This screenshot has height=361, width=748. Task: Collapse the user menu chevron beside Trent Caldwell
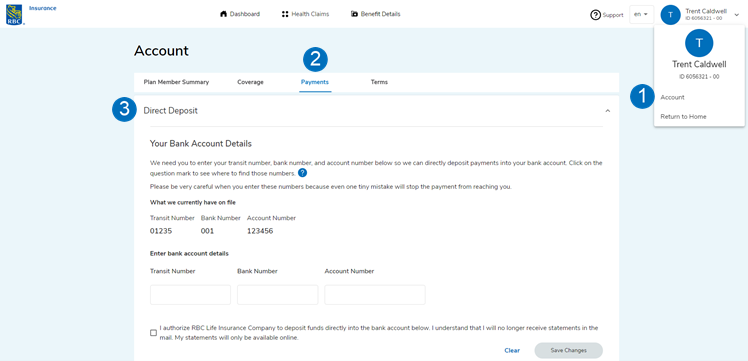coord(736,15)
